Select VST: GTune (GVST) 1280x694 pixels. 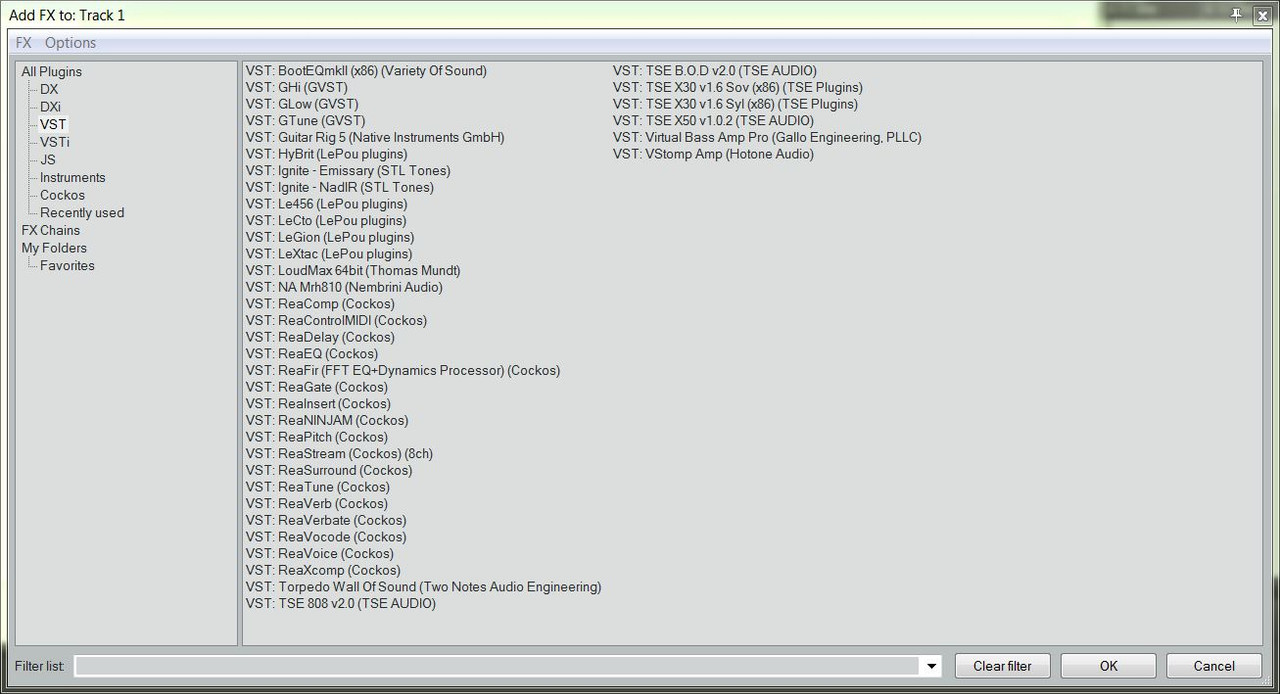pos(305,121)
